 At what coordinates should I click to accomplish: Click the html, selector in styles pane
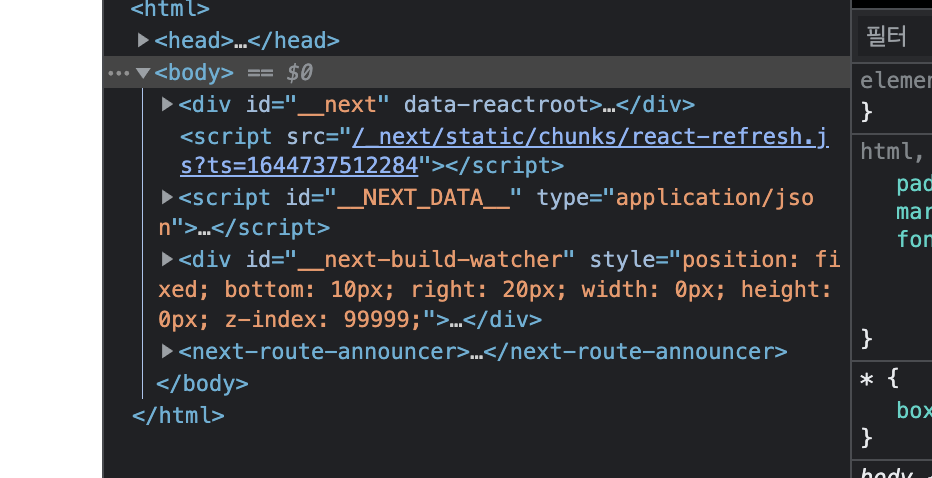[x=890, y=152]
